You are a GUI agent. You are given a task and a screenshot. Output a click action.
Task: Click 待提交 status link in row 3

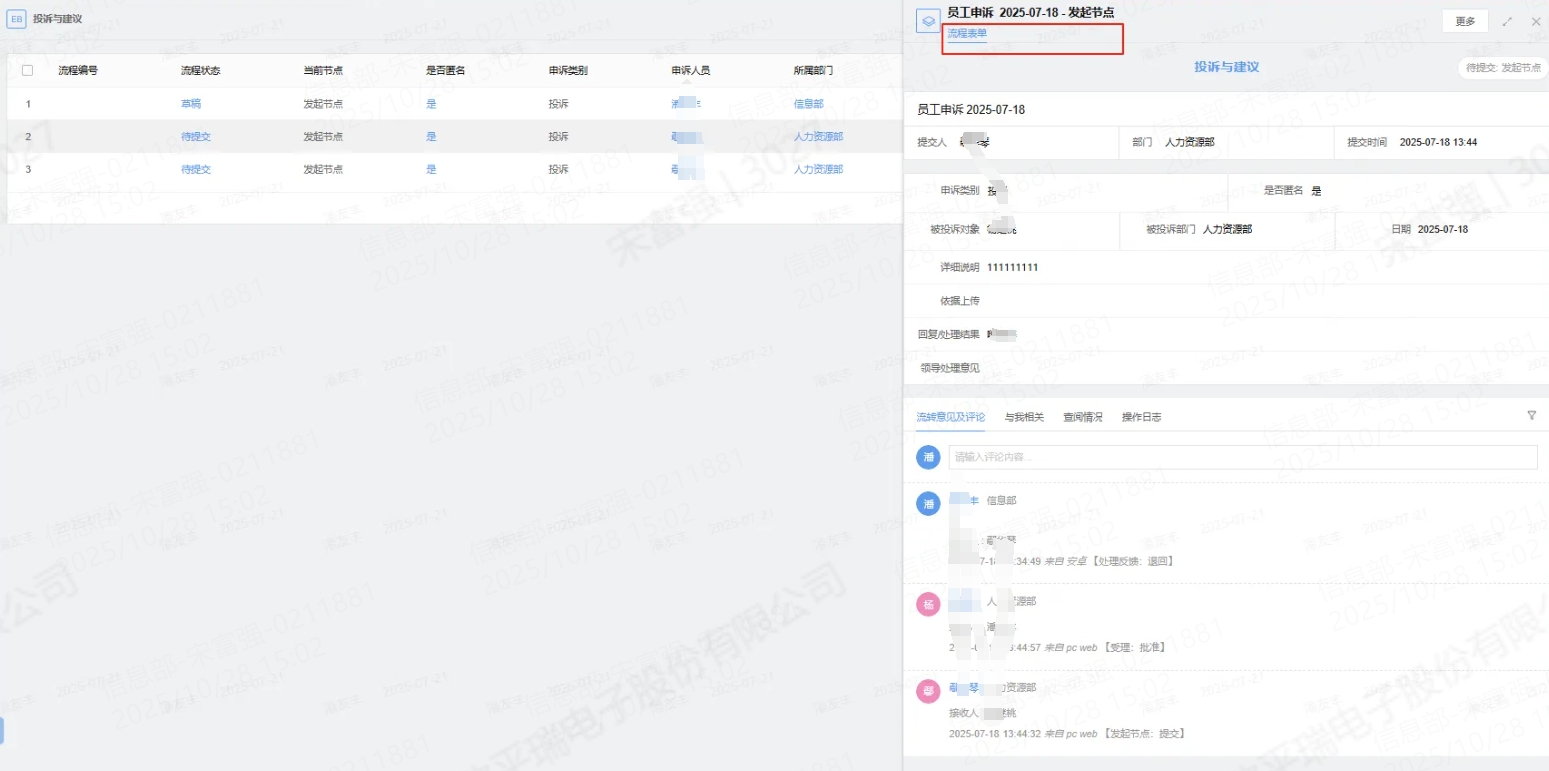coord(196,170)
